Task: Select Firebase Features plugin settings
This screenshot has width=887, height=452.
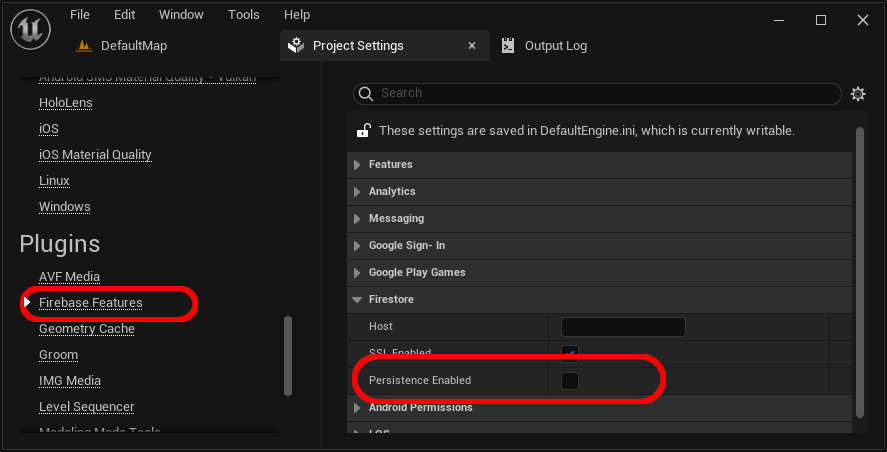Action: [91, 303]
